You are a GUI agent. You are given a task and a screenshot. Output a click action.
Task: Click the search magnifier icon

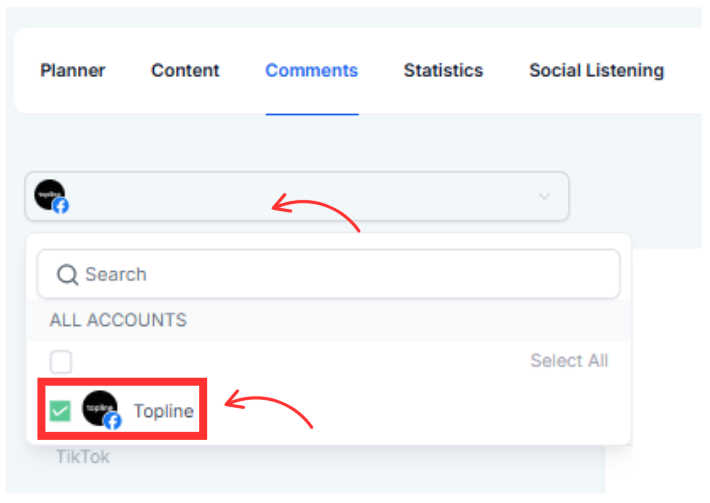tap(67, 275)
